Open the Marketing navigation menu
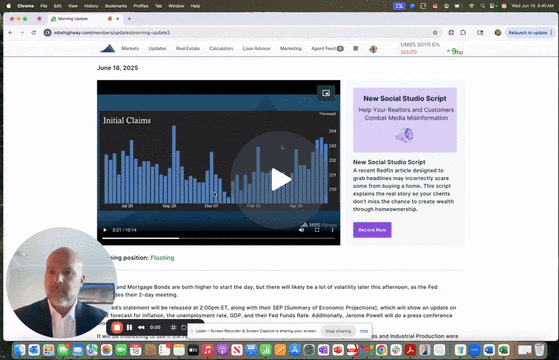The image size is (559, 360). click(291, 48)
